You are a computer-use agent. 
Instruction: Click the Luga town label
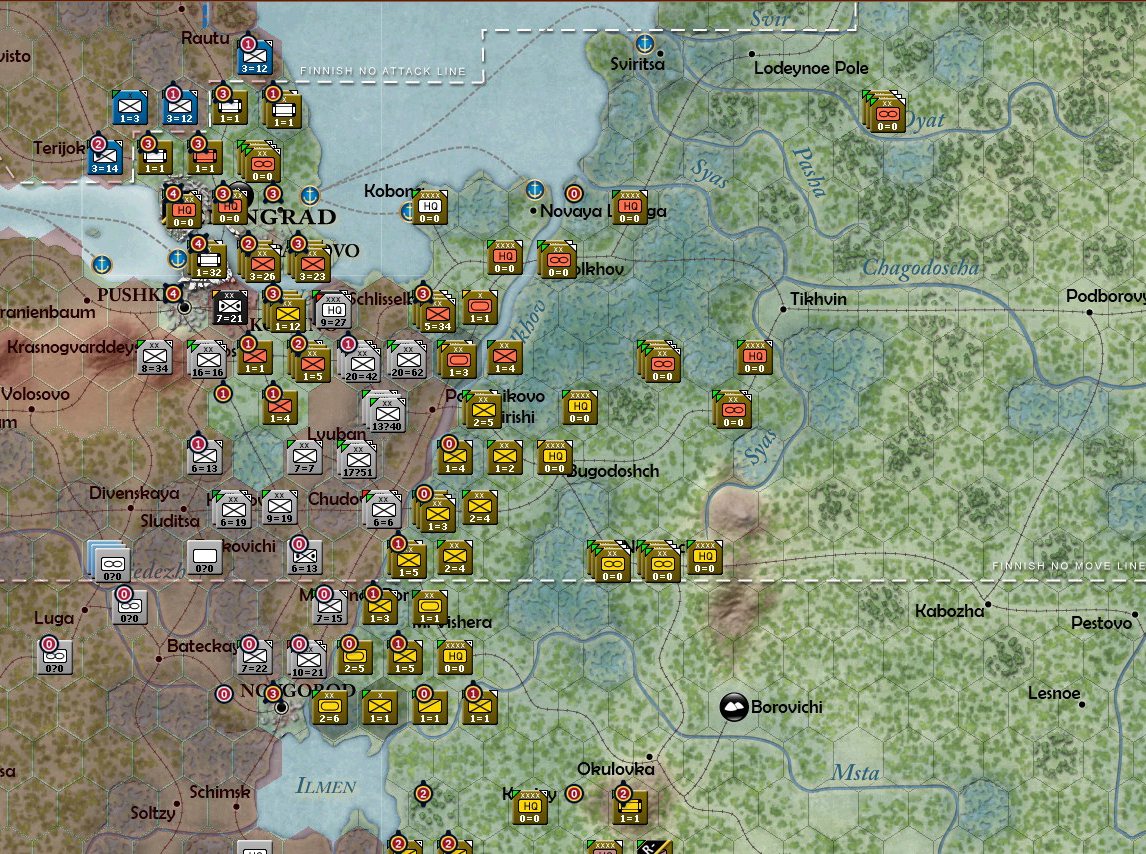coord(54,618)
